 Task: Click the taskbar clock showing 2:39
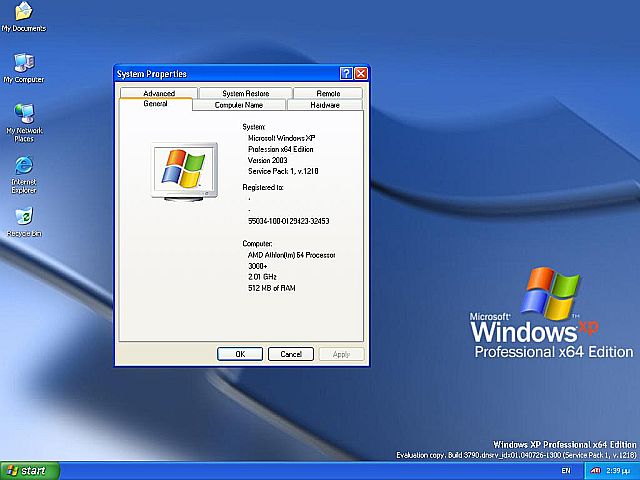tap(618, 471)
